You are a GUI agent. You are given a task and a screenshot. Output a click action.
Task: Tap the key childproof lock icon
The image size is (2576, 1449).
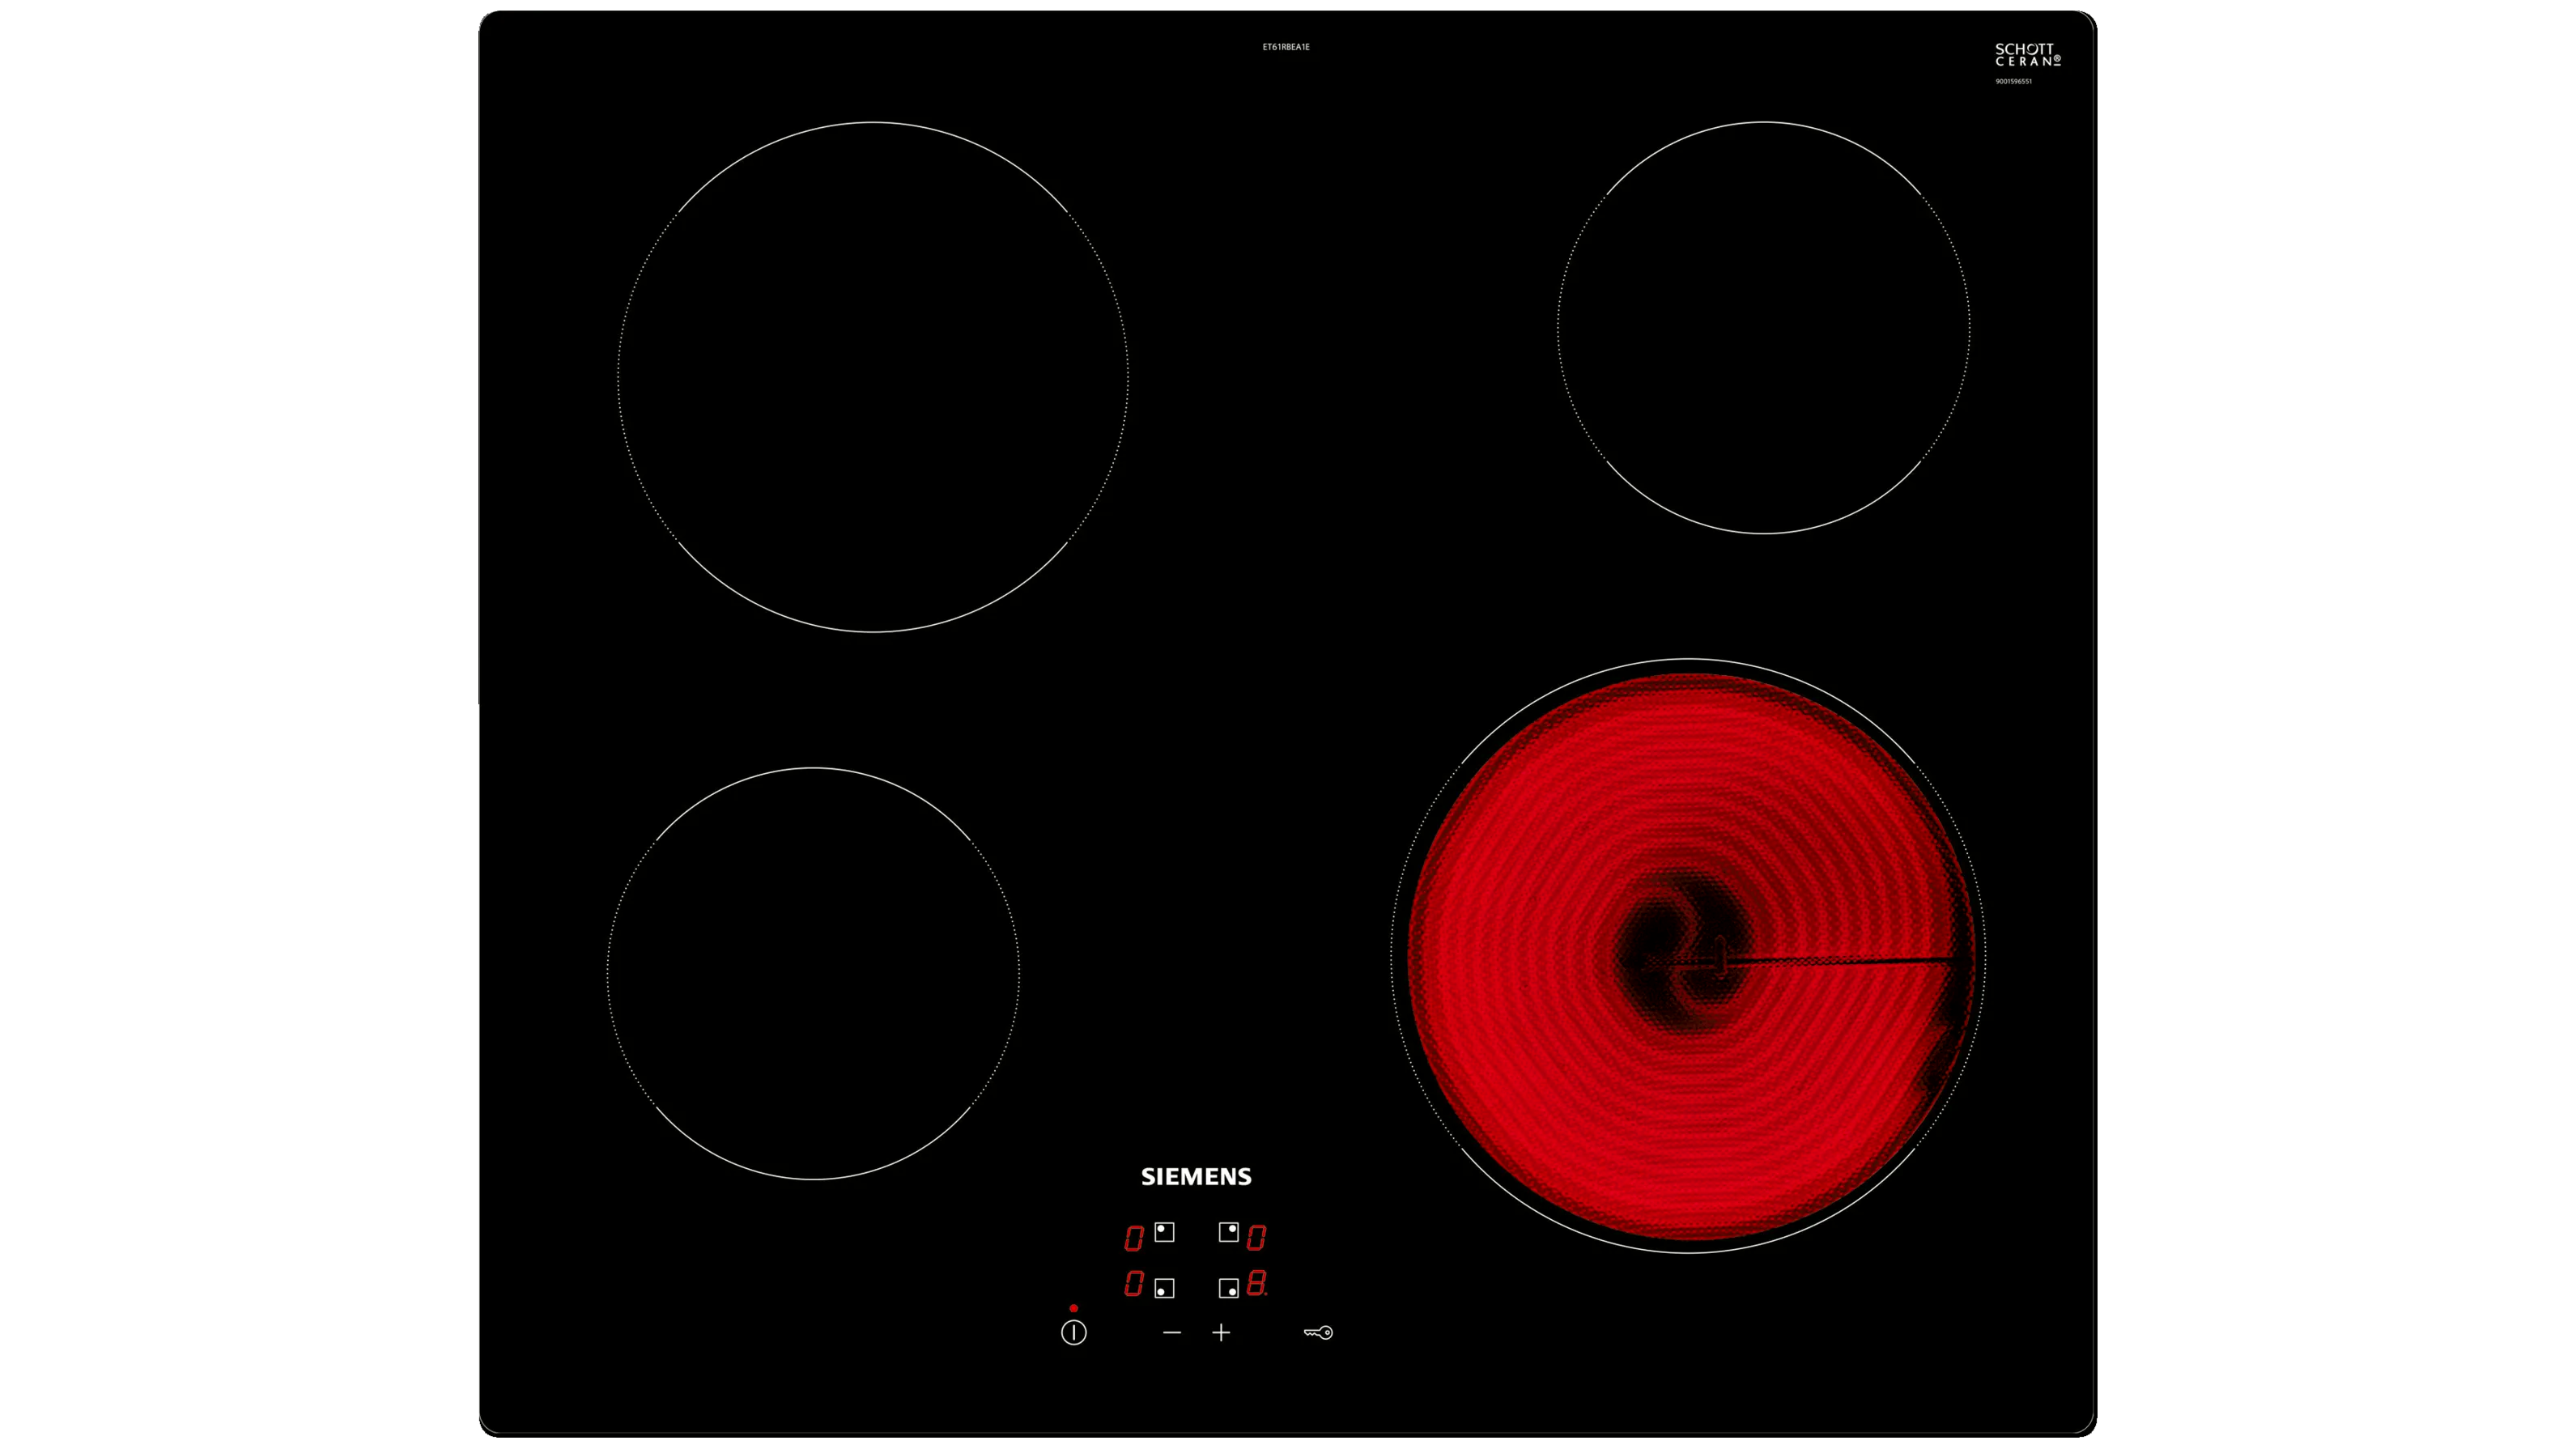point(1318,1332)
